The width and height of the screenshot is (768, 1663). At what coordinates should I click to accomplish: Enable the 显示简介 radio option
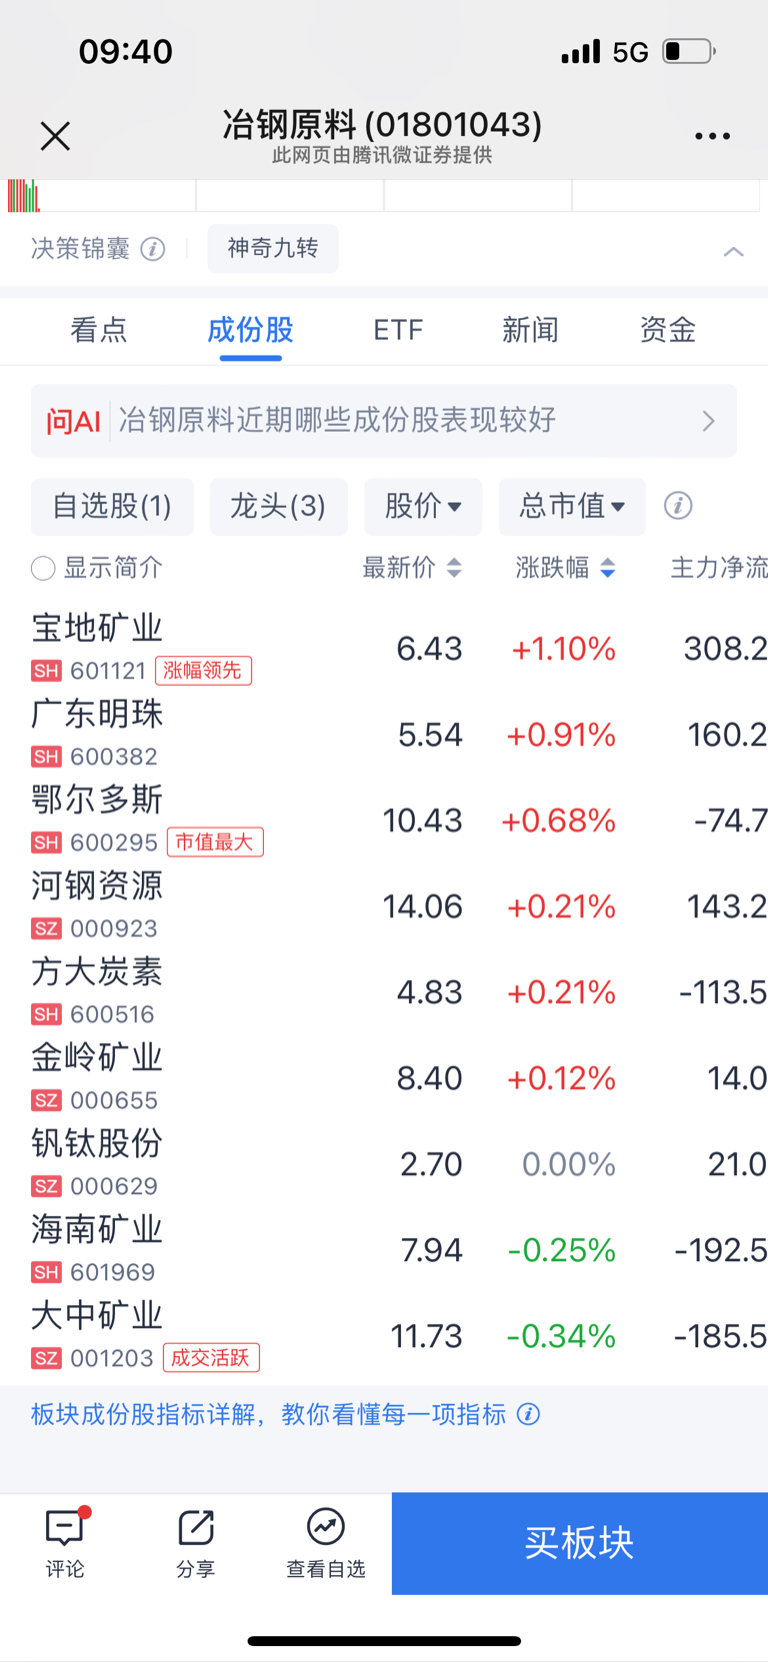pyautogui.click(x=43, y=569)
